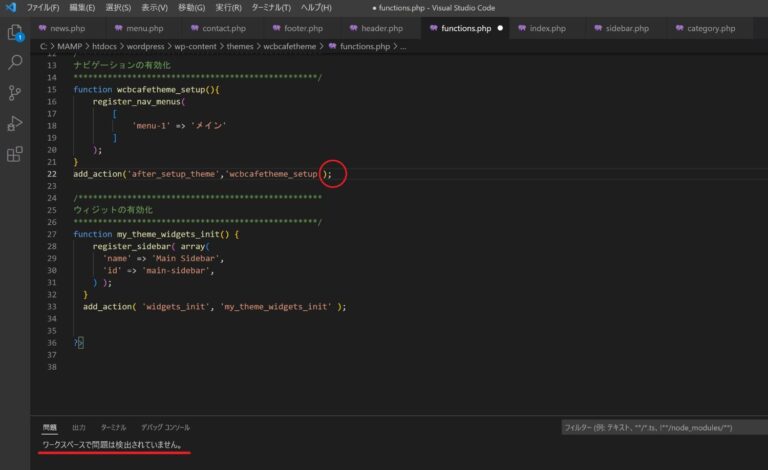Click register_nav_menus call on line 16
This screenshot has height=470, width=768.
click(x=137, y=102)
